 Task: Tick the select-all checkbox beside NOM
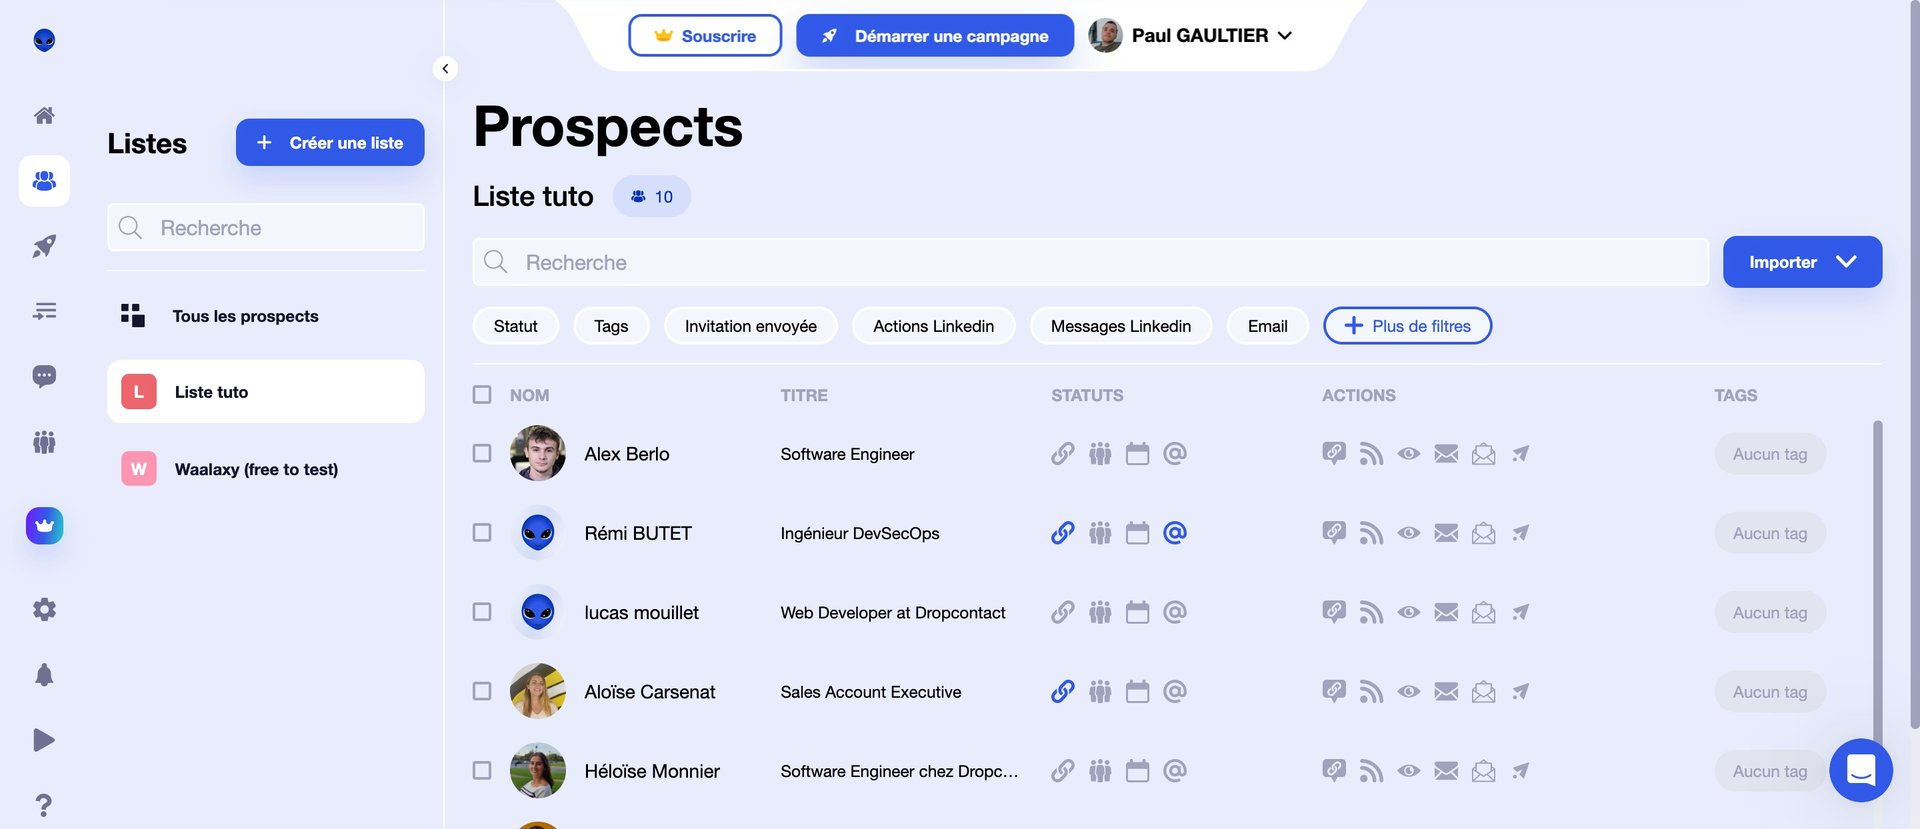click(x=482, y=395)
